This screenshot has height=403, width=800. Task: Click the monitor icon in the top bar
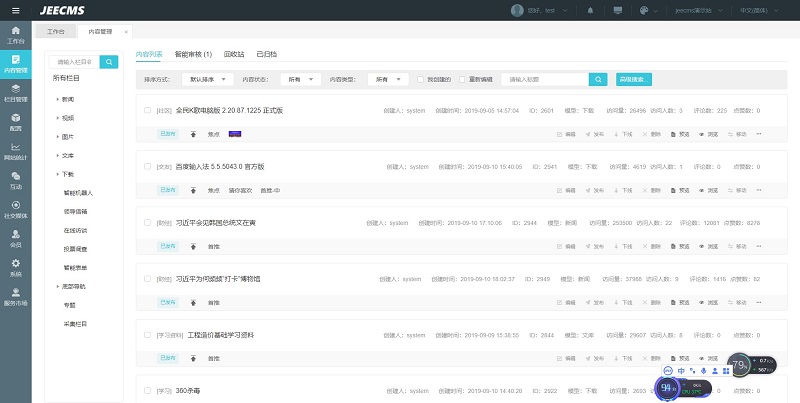[x=618, y=10]
